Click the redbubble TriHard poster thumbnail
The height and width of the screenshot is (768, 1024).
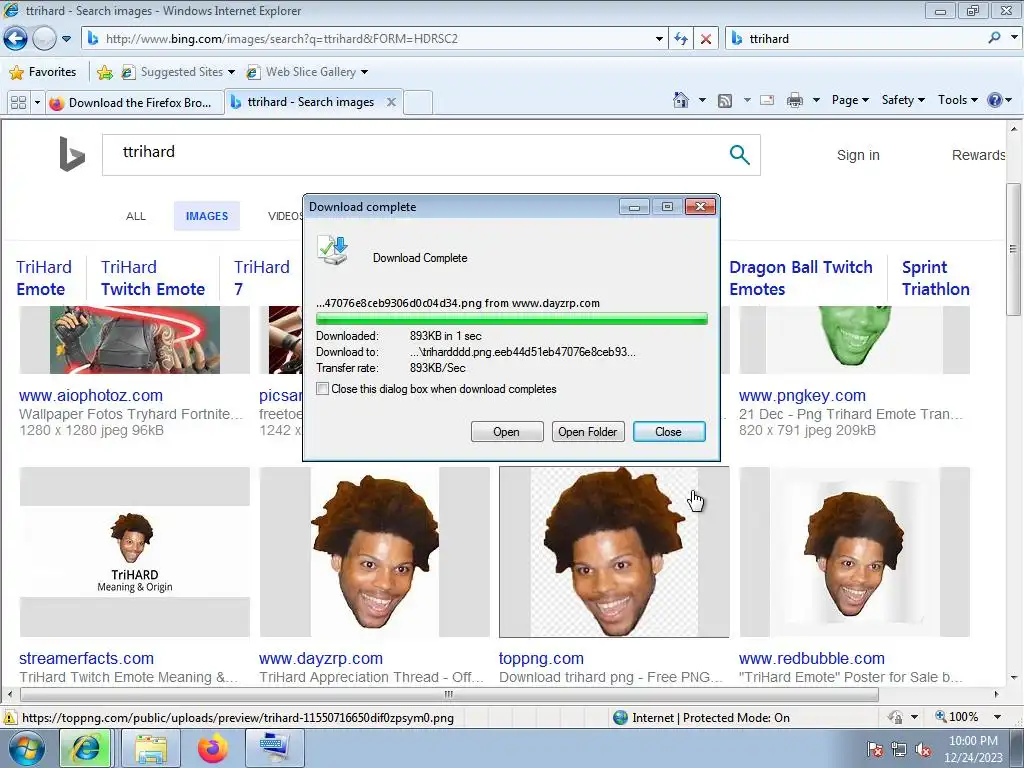854,552
